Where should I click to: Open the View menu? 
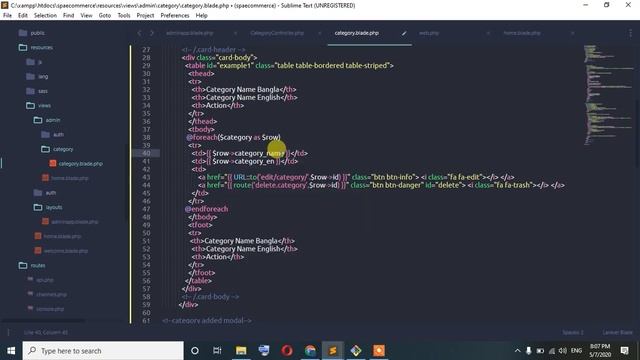coord(86,16)
